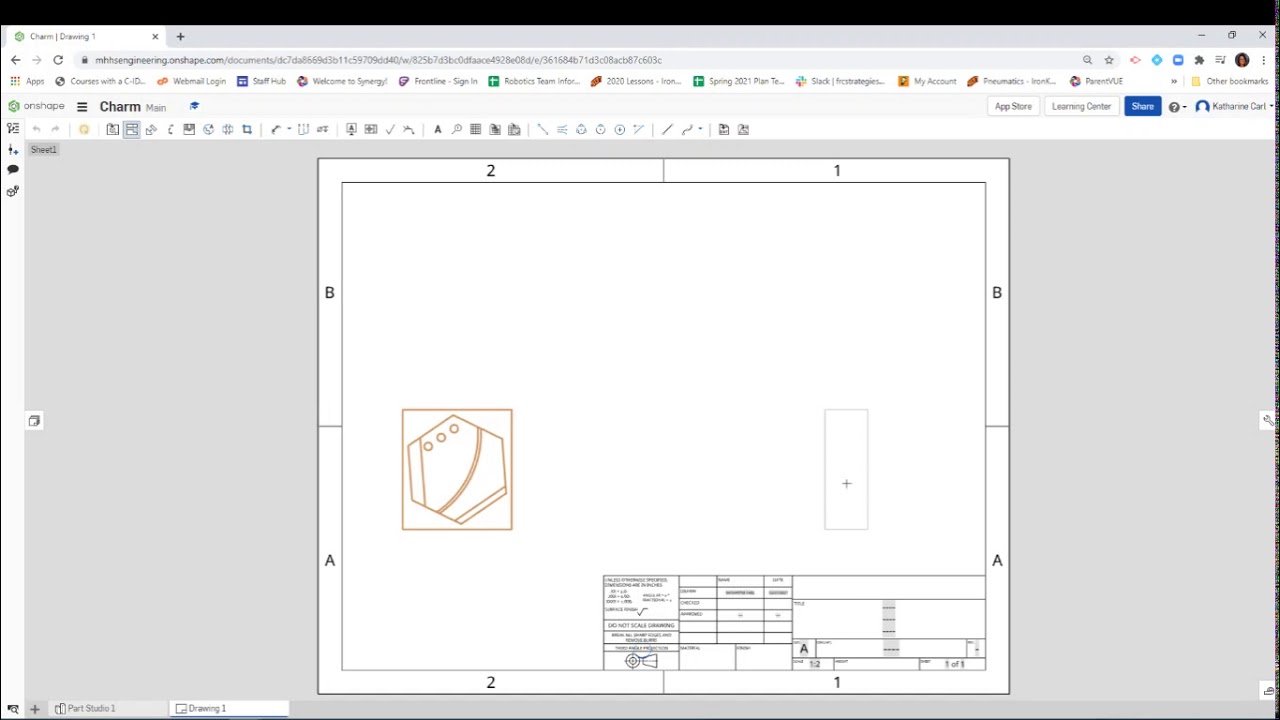
Task: Select the Datum symbol tool
Action: 351,129
